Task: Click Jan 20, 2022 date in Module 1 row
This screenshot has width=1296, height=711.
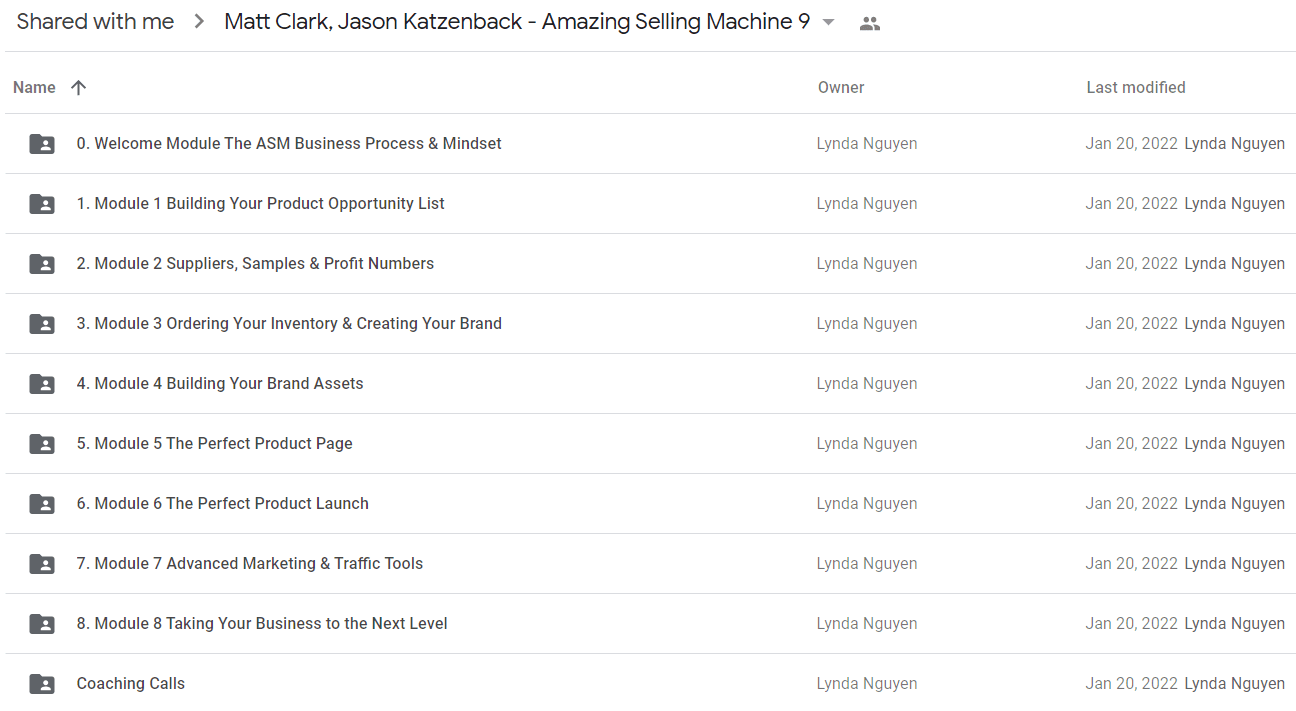Action: coord(1132,204)
